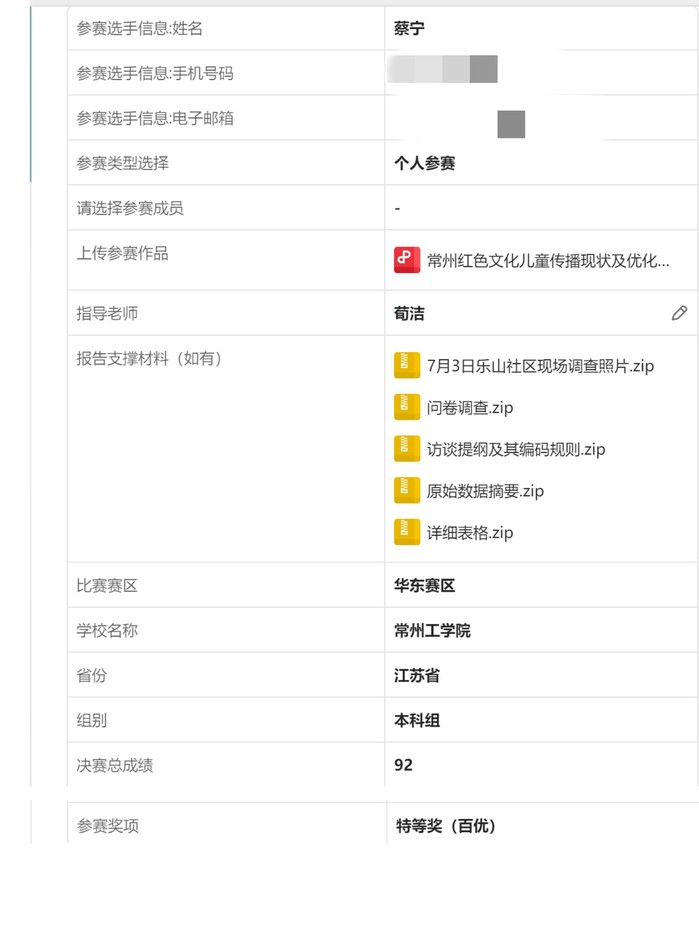Open the 问卷调查.zip file name
Image resolution: width=699 pixels, height=933 pixels.
point(470,408)
